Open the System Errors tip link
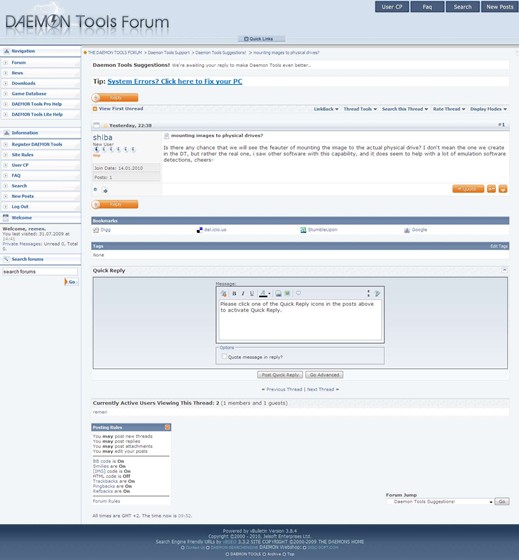Screen dimensions: 519x560 click(x=175, y=81)
